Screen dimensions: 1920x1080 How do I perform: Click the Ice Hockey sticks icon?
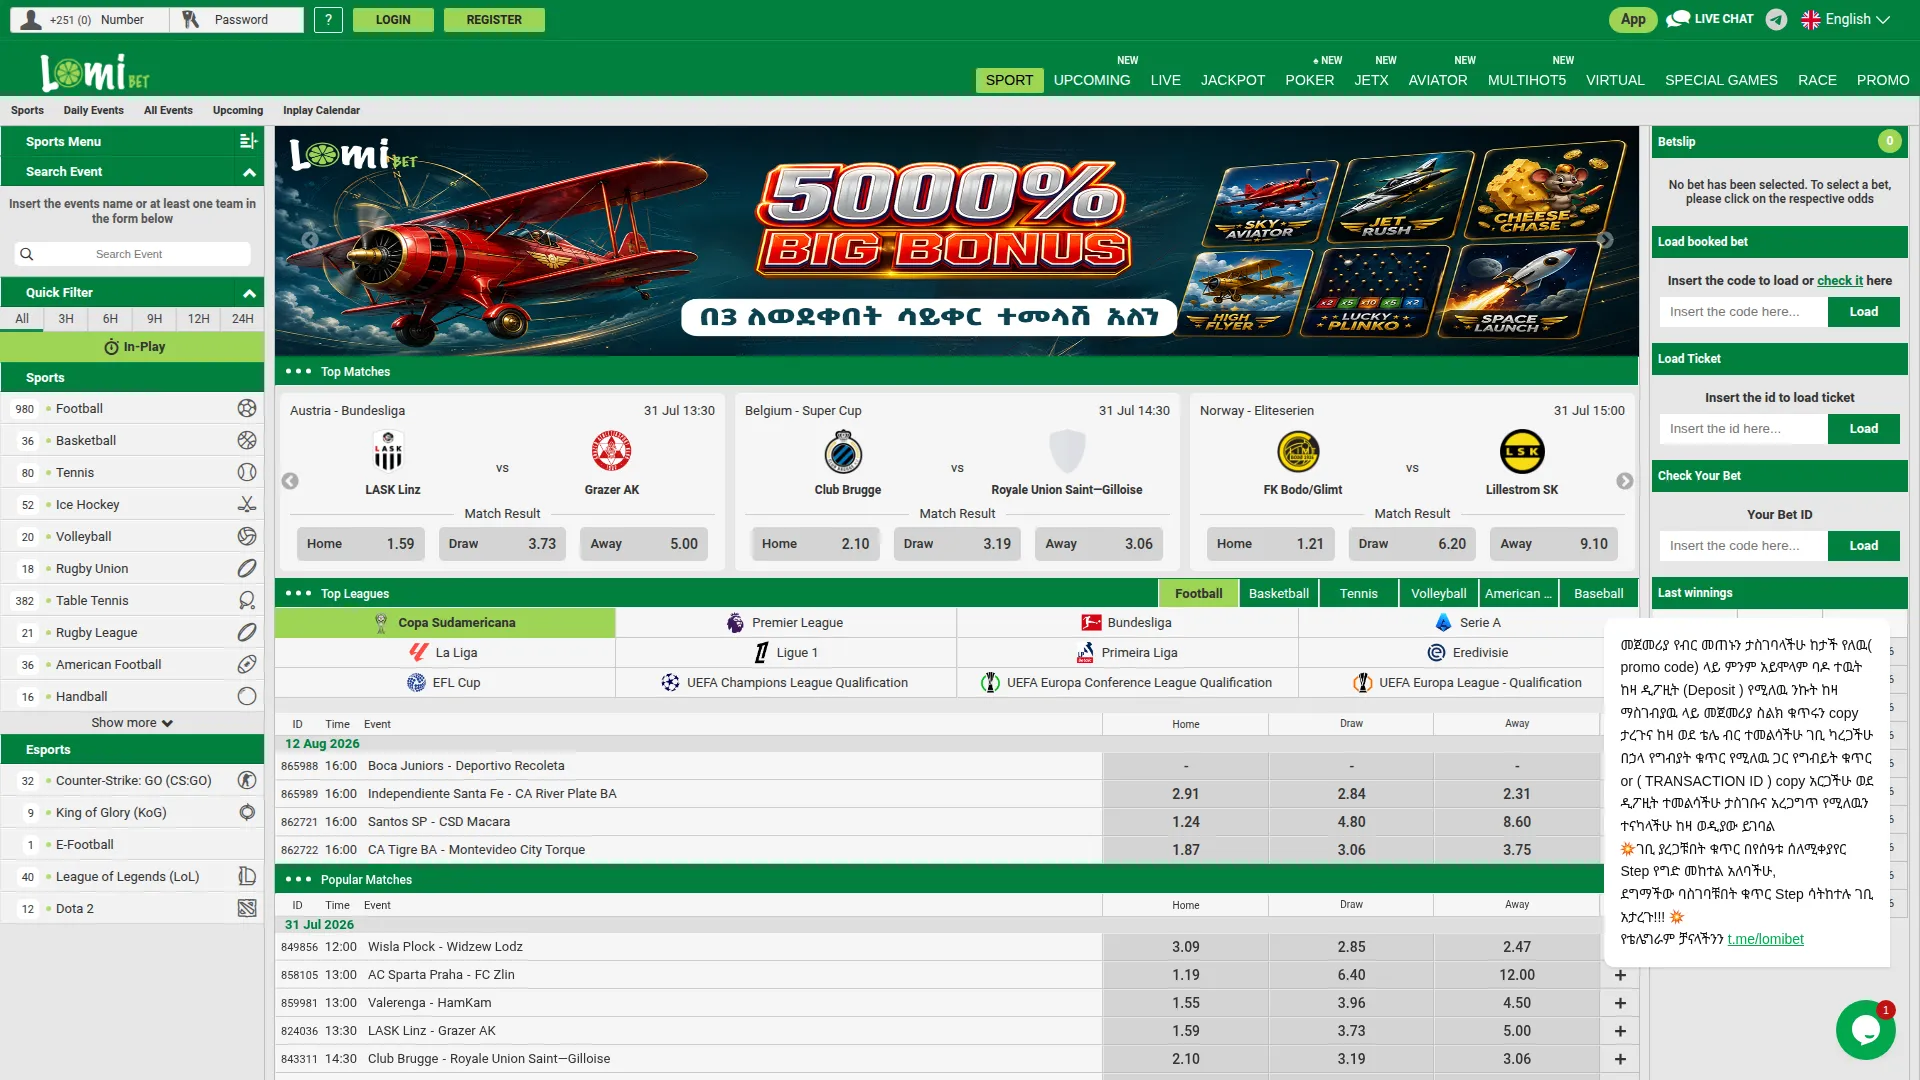[247, 504]
